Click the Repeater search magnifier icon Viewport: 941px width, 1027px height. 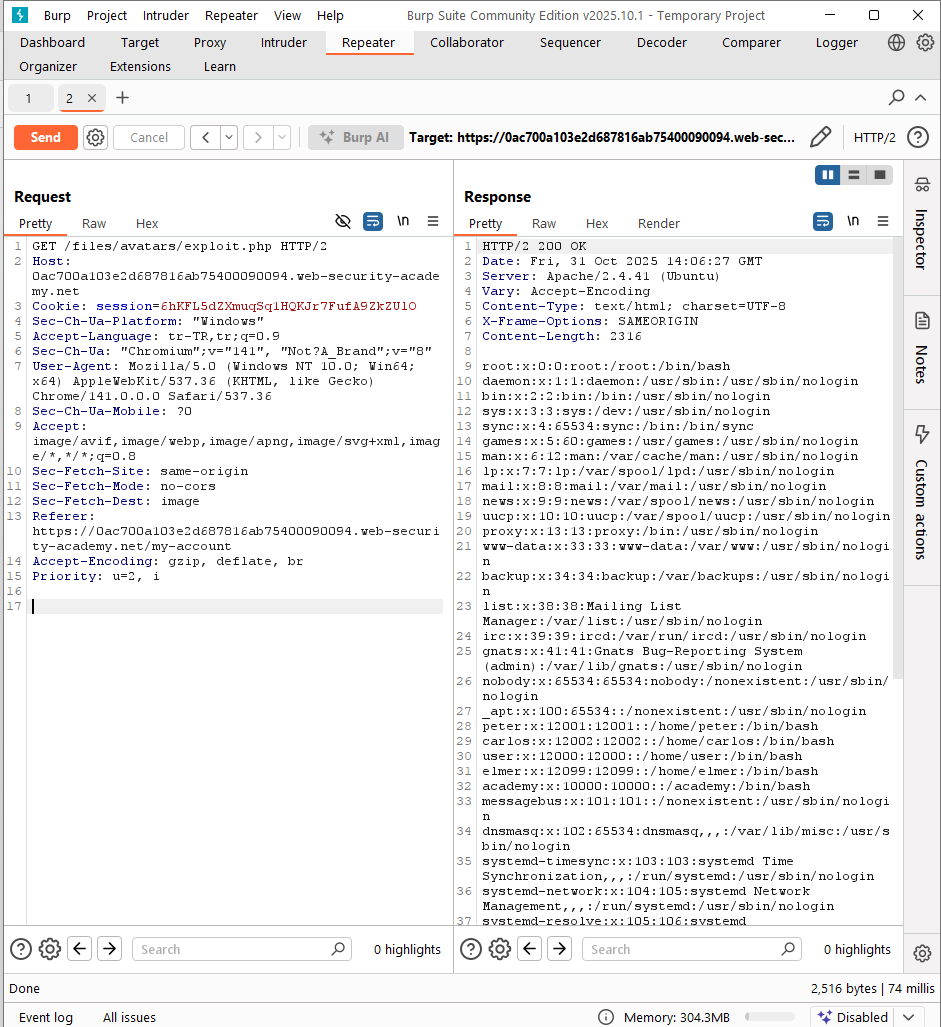[896, 98]
